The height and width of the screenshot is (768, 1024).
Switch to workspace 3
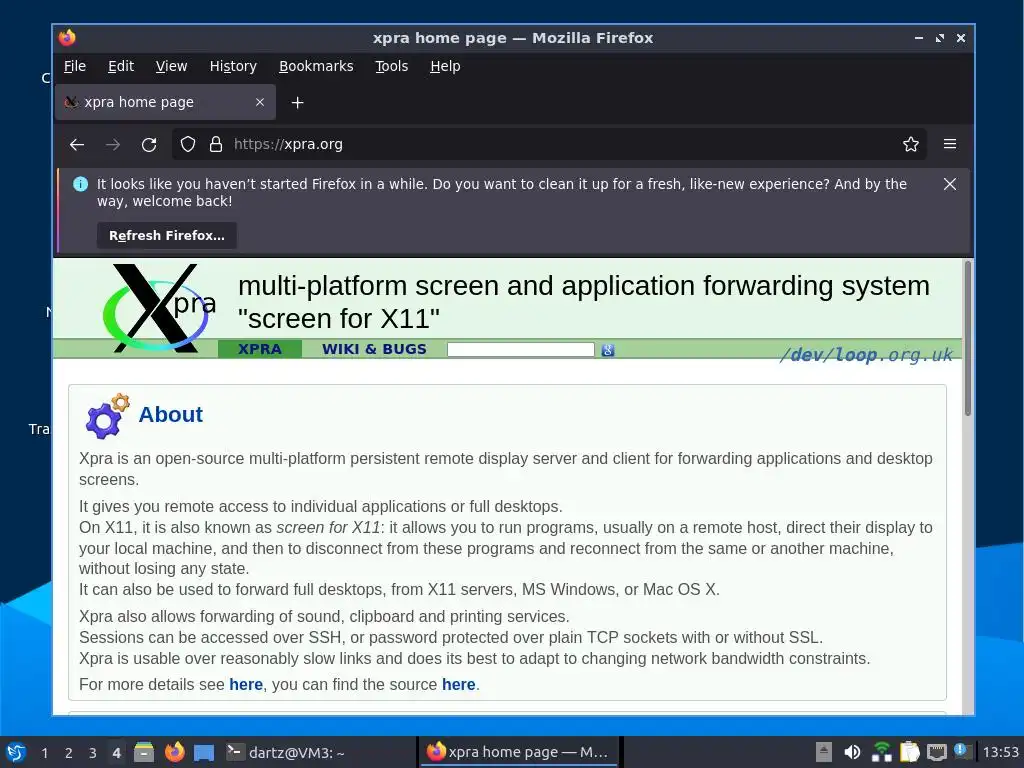[93, 753]
